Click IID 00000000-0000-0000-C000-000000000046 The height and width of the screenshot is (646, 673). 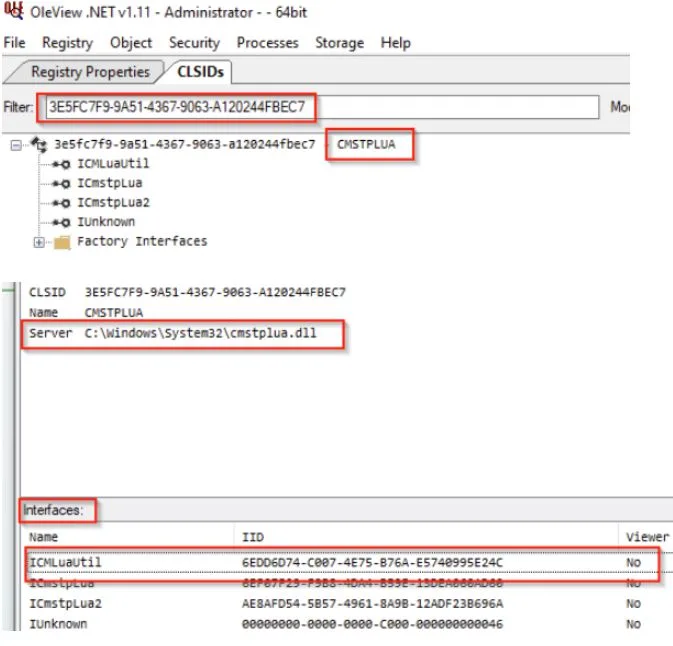372,624
